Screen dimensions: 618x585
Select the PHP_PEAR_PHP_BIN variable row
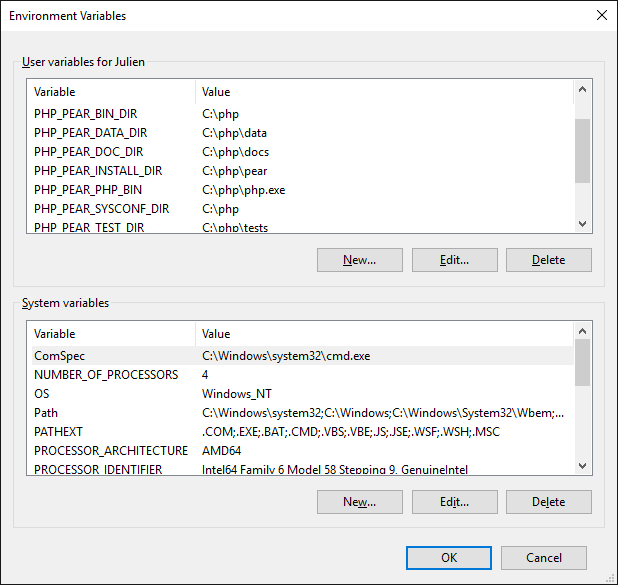302,190
